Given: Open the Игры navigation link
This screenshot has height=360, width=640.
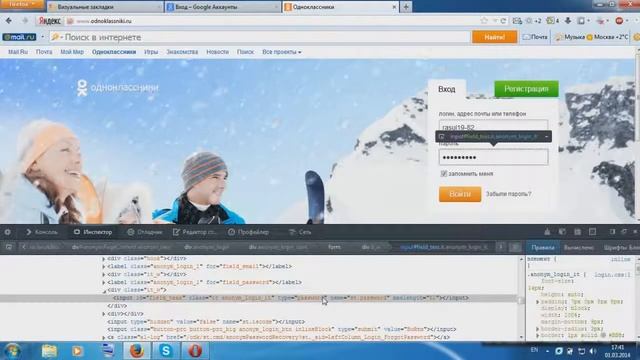Looking at the screenshot, I should [x=151, y=52].
